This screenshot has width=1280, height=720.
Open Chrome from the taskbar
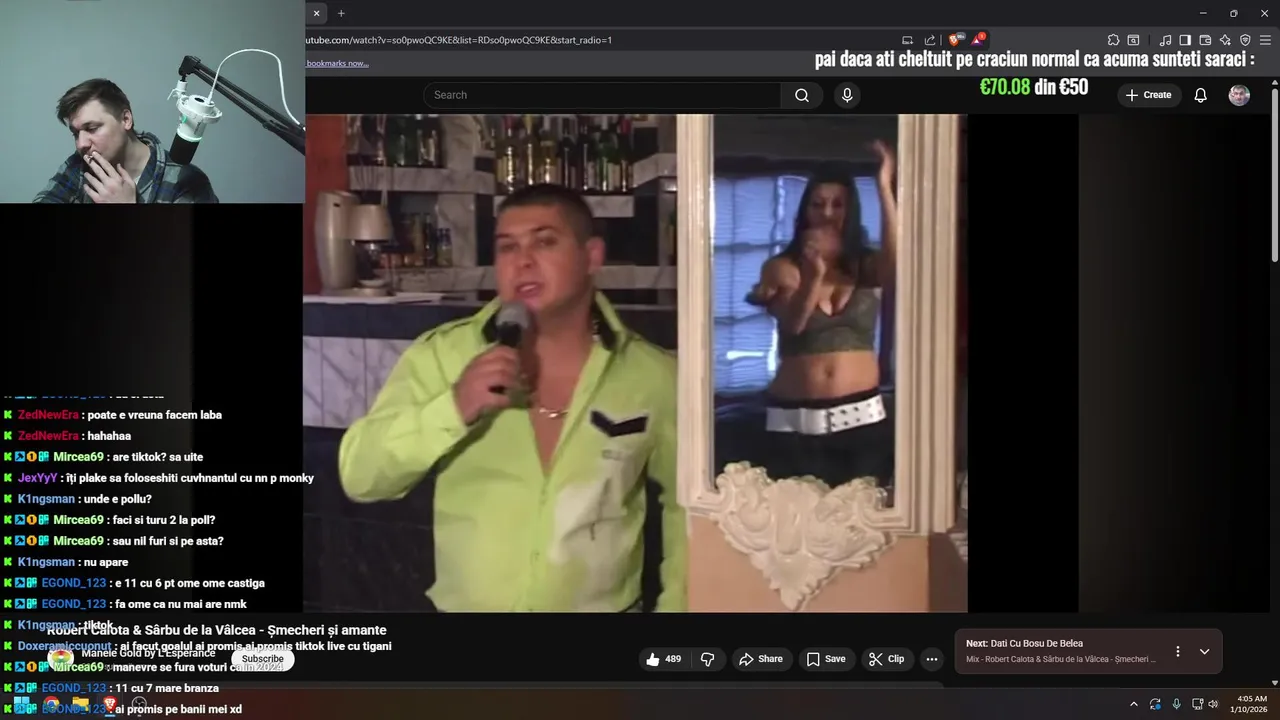tap(50, 704)
